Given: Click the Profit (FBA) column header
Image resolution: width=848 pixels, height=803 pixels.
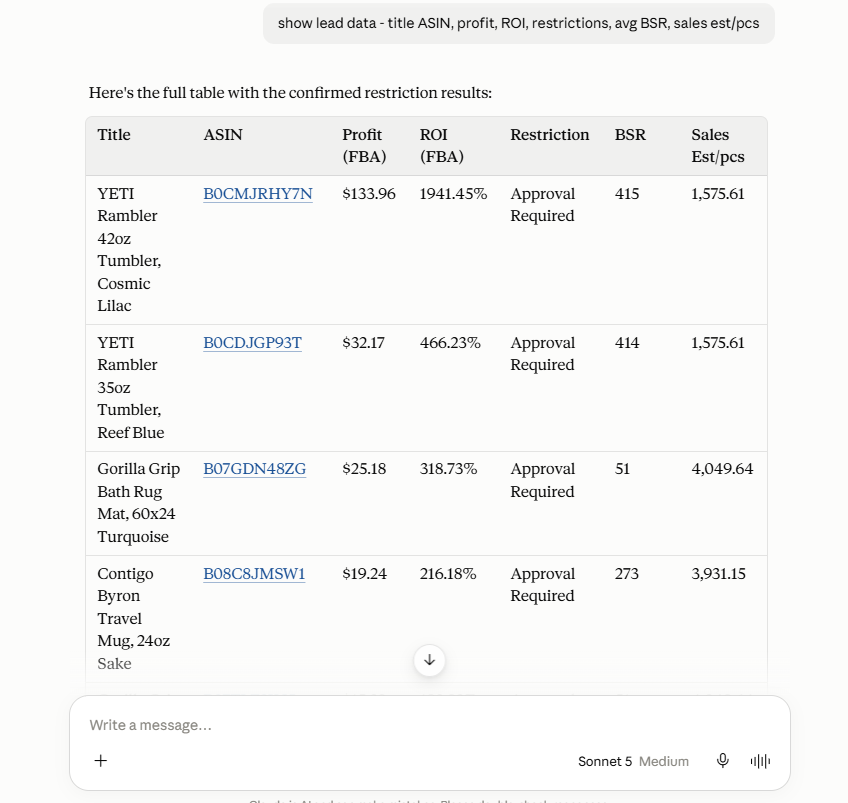Looking at the screenshot, I should coord(364,145).
